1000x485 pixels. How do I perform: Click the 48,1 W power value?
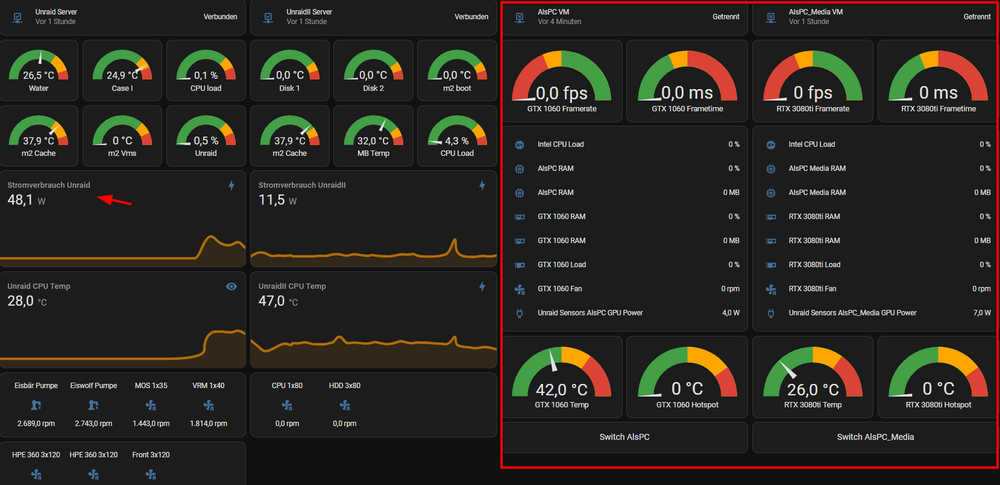tap(27, 200)
